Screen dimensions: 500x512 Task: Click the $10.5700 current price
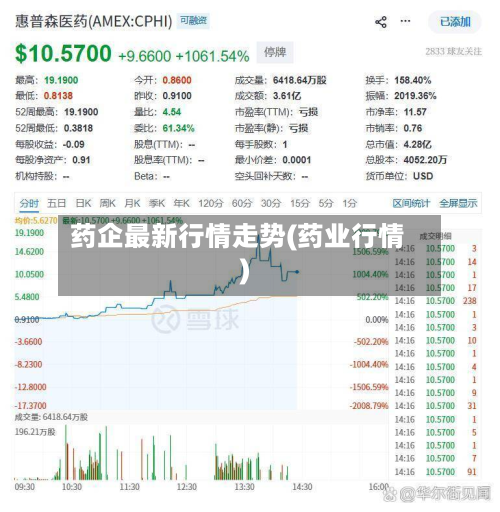click(x=63, y=53)
